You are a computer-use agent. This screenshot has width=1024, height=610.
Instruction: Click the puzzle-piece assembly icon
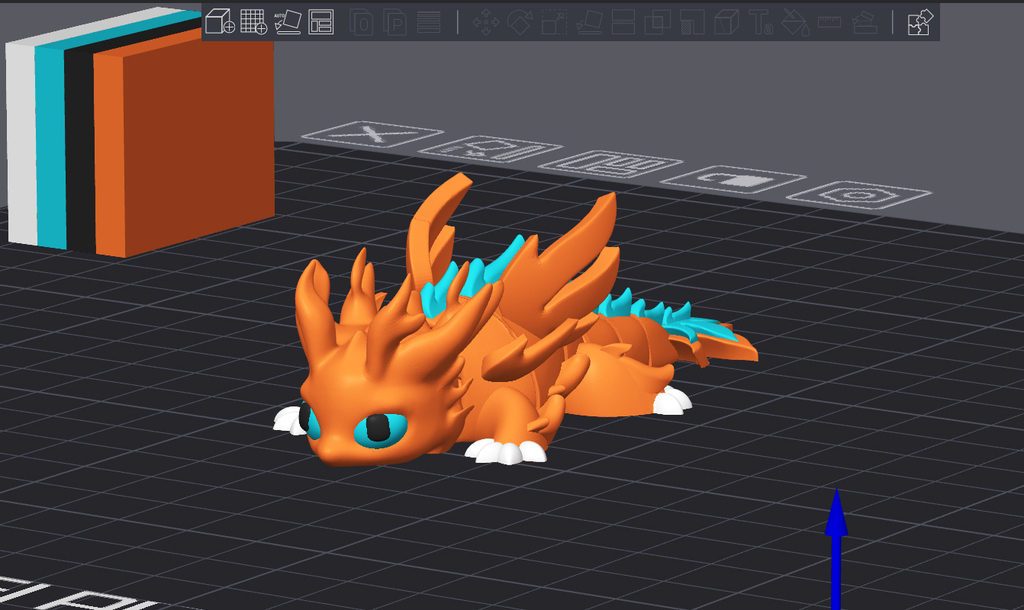click(x=920, y=22)
